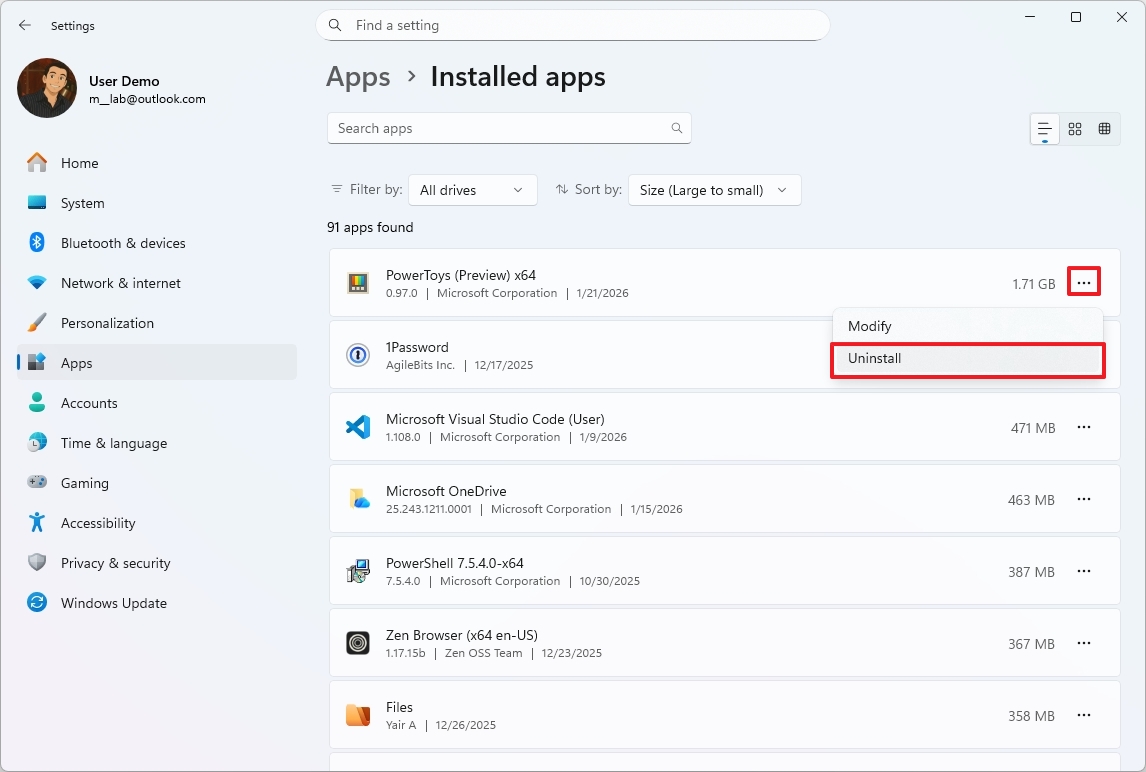
Task: Click the 1Password app icon
Action: pos(357,355)
